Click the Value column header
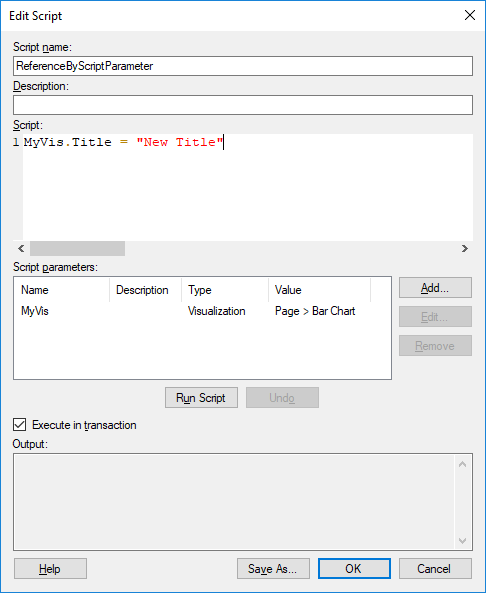The image size is (486, 593). pos(320,290)
